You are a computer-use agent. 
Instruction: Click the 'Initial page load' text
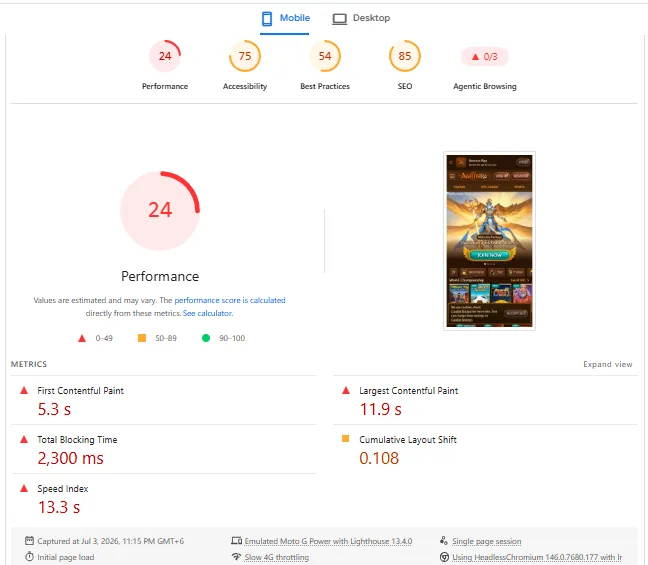click(x=66, y=557)
